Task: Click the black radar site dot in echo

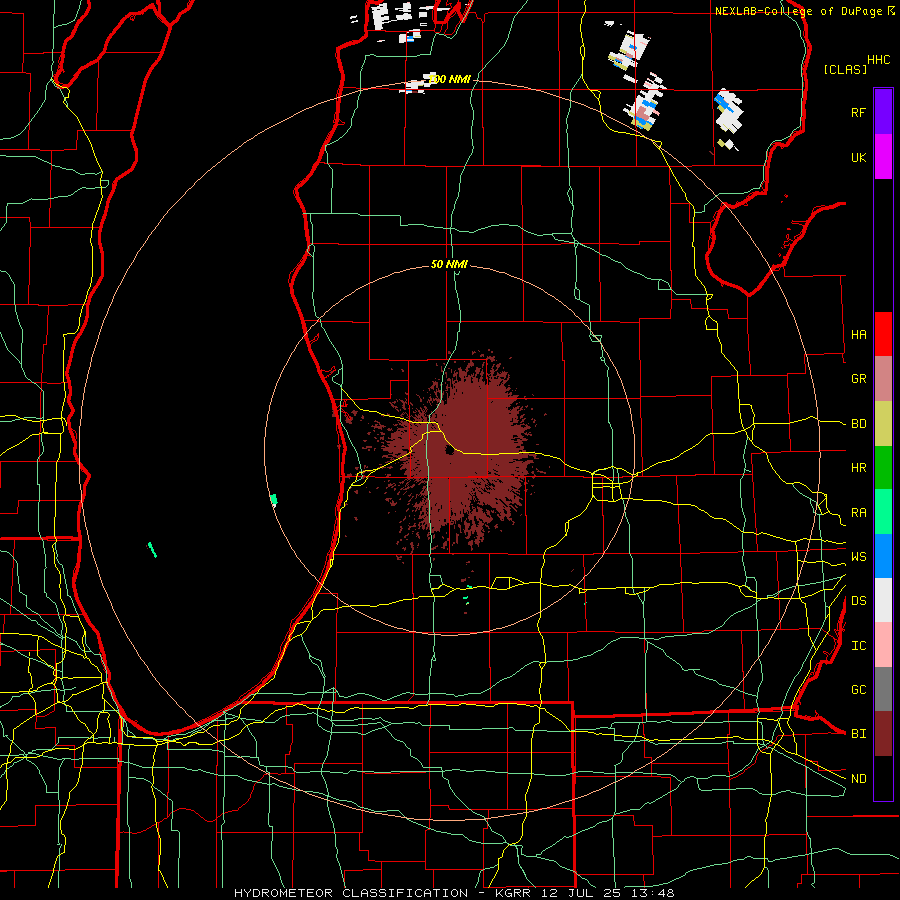Action: (x=449, y=451)
